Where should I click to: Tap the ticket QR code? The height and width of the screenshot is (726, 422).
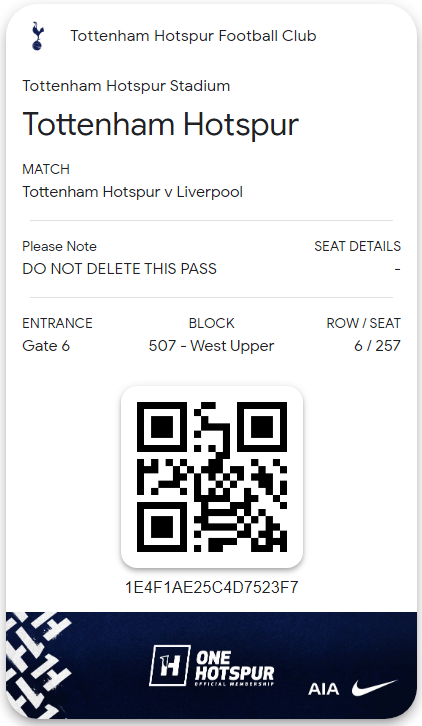tap(212, 477)
